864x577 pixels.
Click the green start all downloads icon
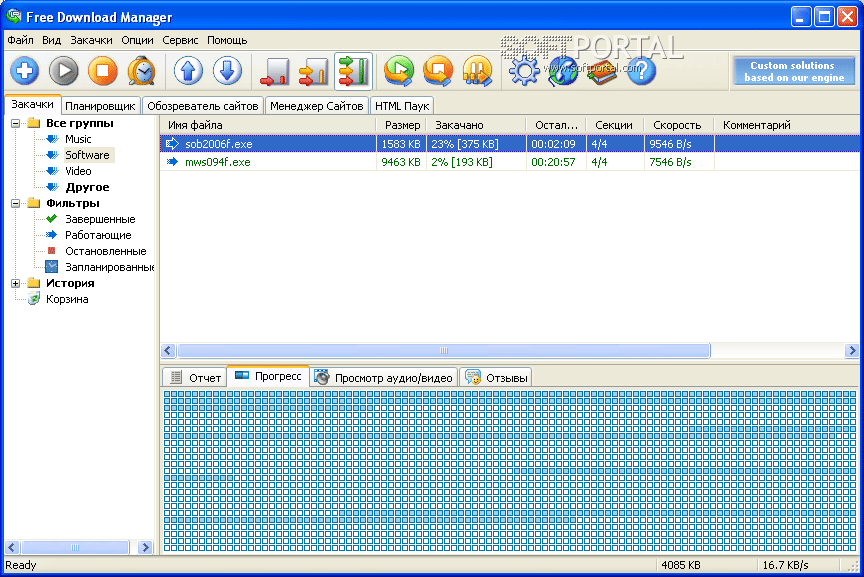[x=399, y=71]
